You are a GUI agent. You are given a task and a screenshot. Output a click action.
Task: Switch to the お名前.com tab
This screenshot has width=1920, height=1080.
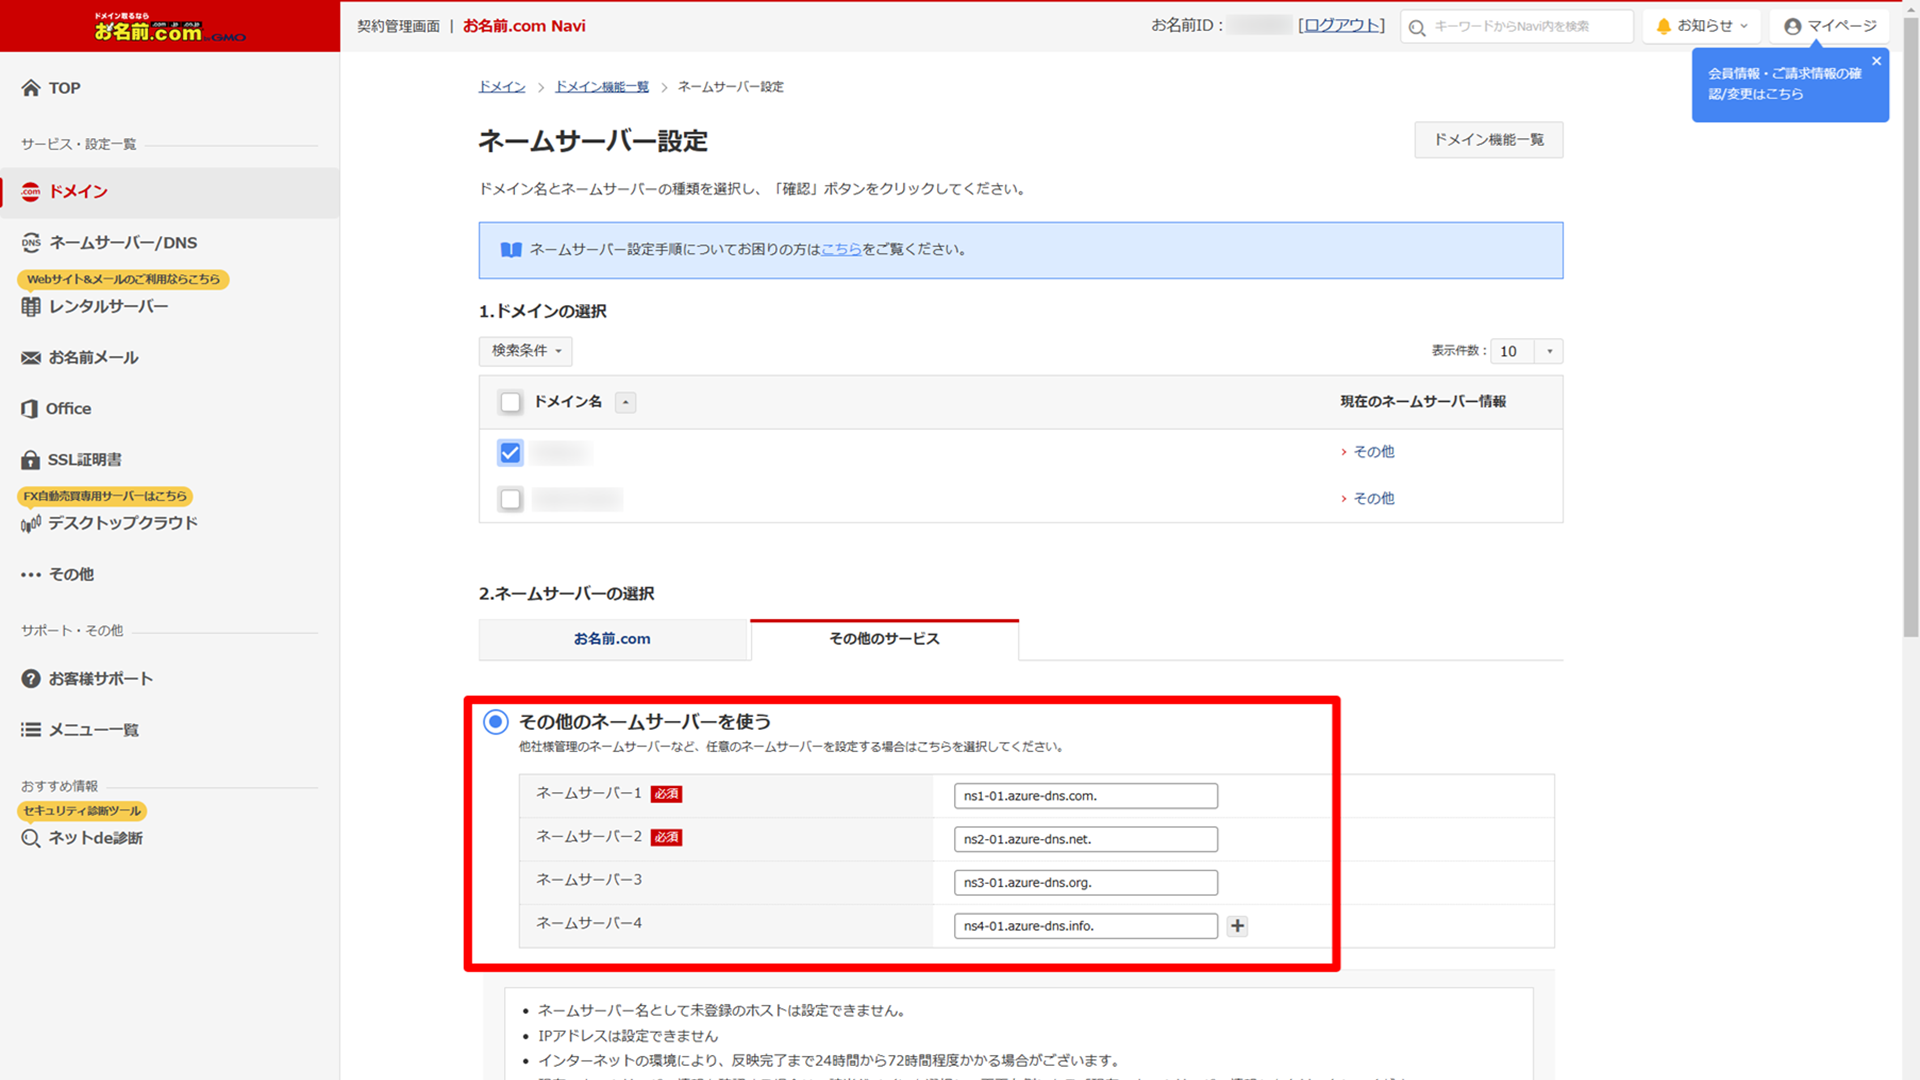(612, 639)
